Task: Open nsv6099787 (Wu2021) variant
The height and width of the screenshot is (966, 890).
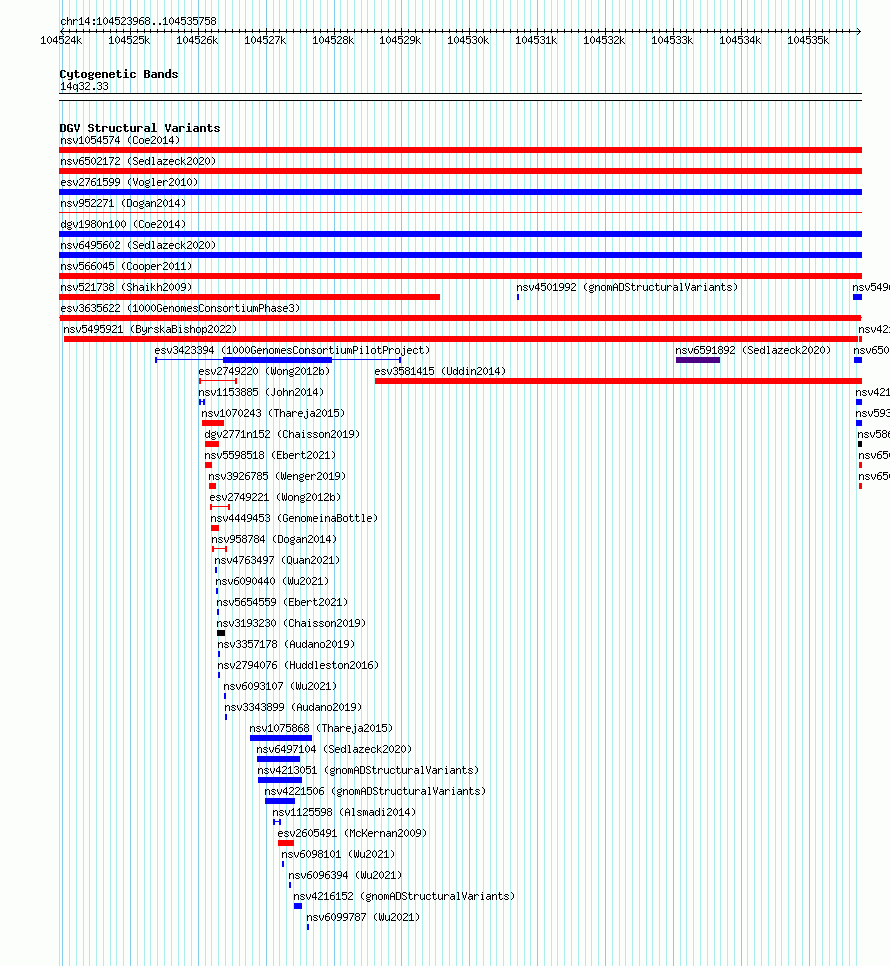Action: pyautogui.click(x=363, y=915)
